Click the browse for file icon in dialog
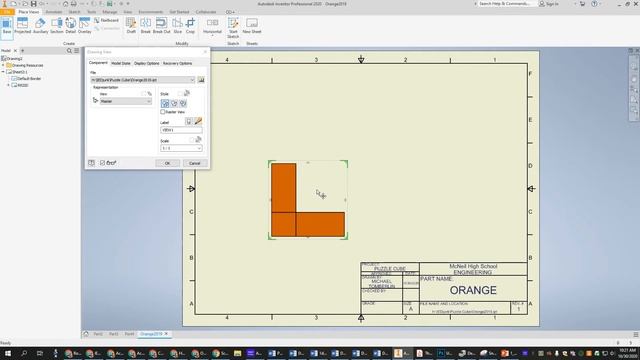640x360 pixels. point(201,80)
